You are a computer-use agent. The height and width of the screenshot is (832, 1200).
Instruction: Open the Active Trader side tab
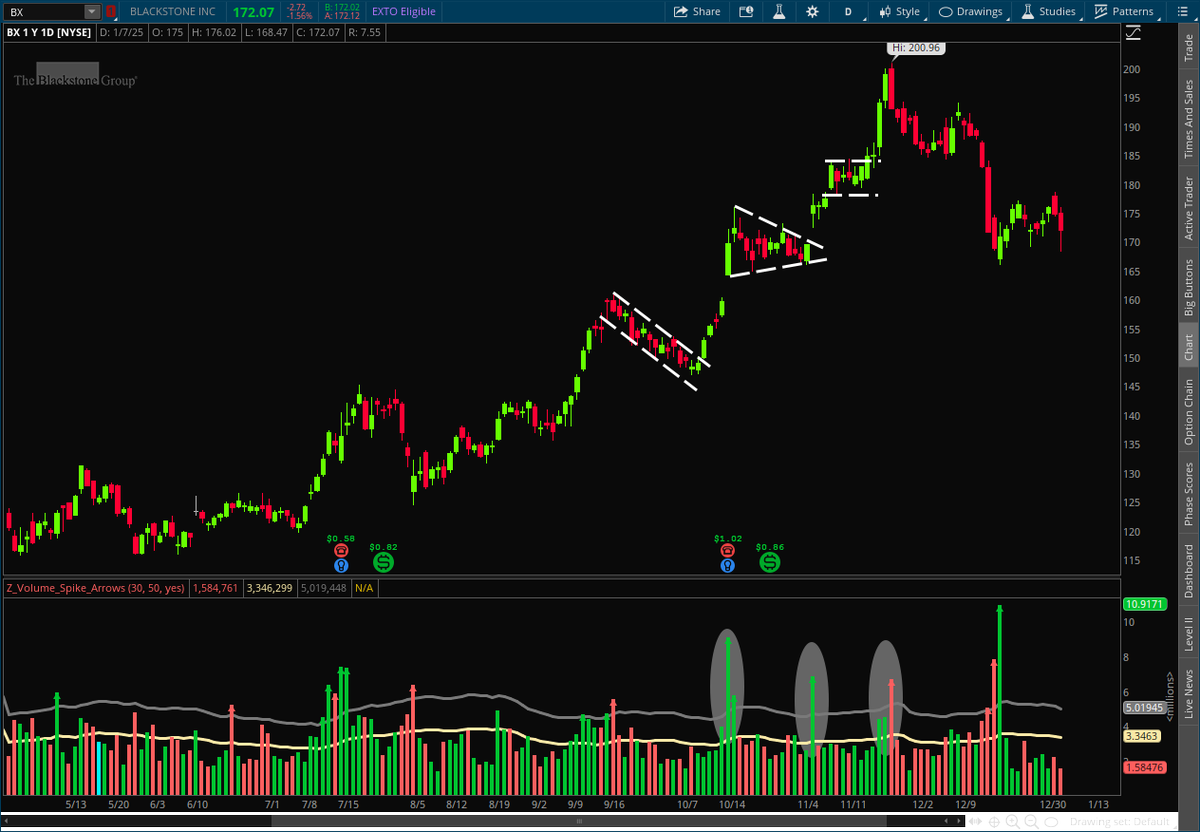[1188, 208]
